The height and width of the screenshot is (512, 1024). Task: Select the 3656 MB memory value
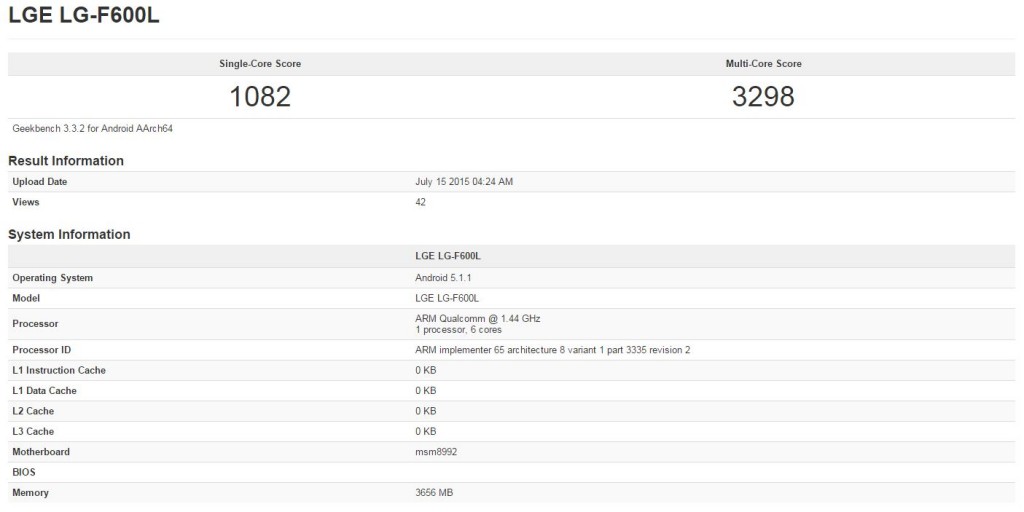click(x=434, y=492)
